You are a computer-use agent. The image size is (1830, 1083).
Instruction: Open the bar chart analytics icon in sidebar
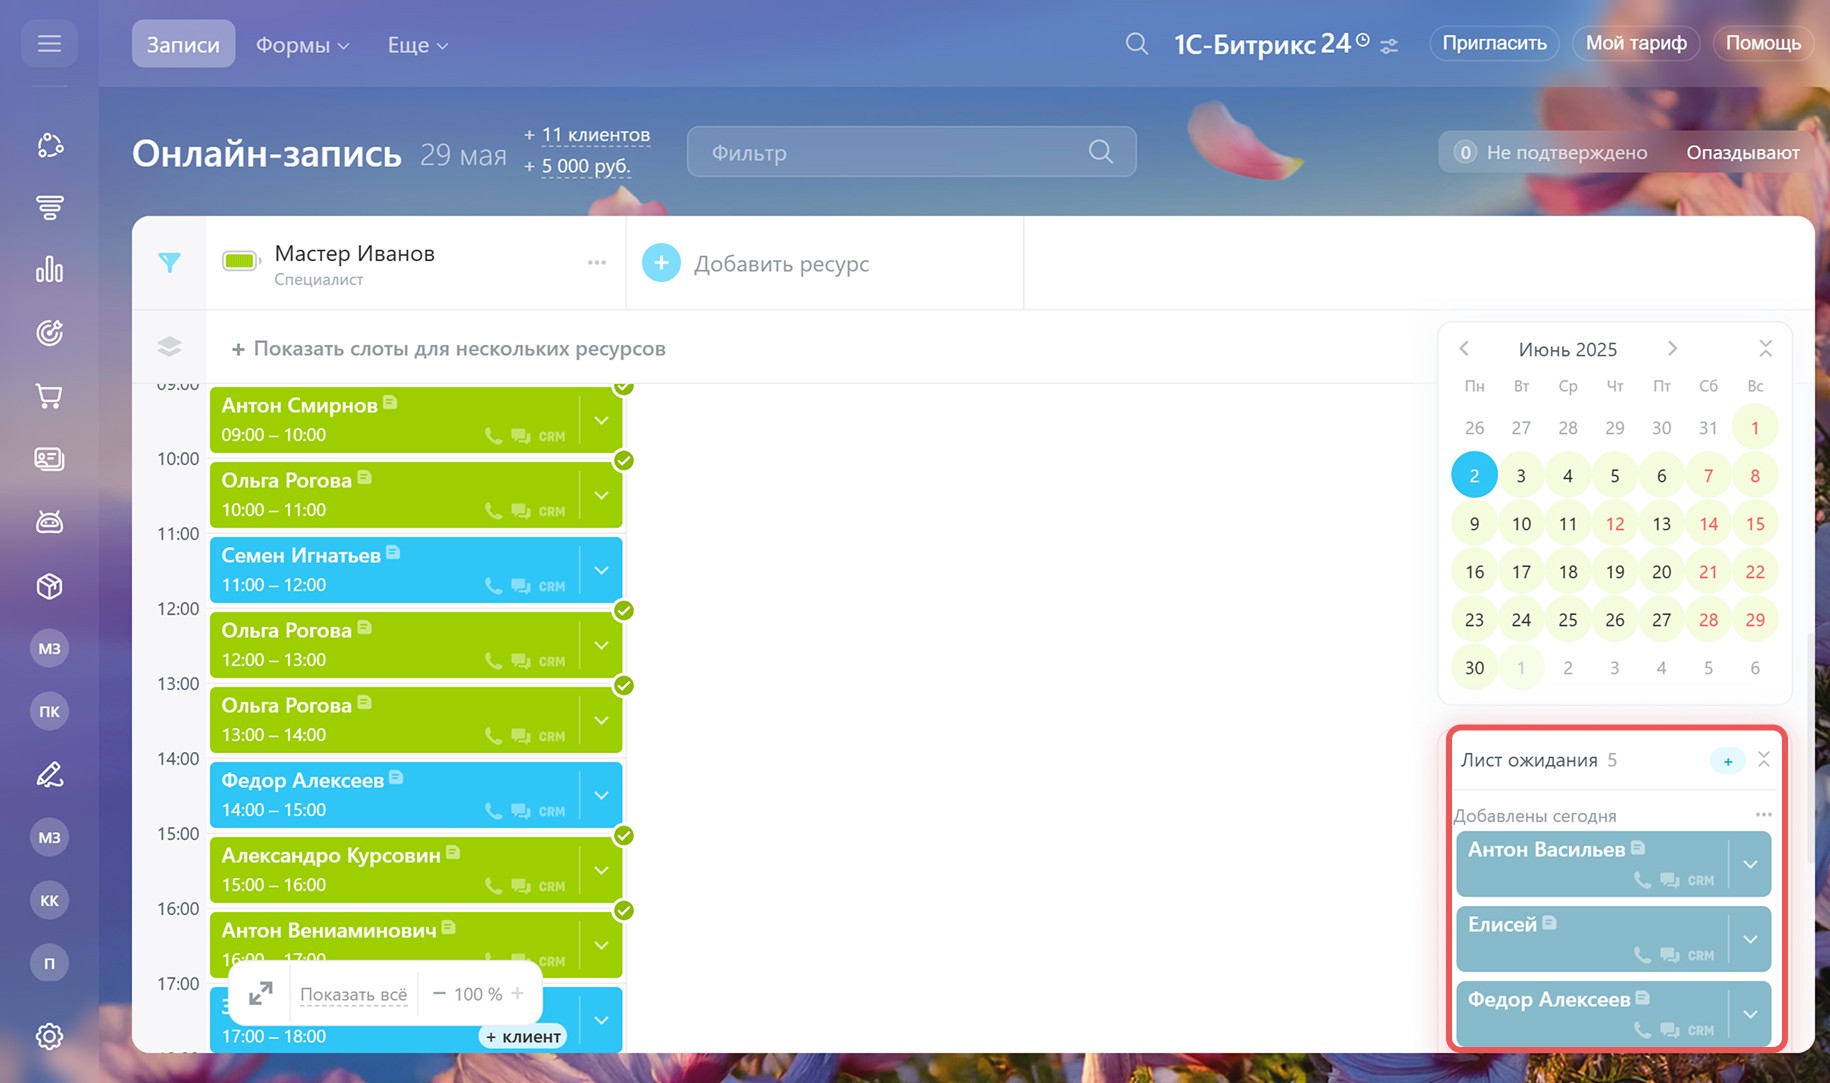pos(50,270)
